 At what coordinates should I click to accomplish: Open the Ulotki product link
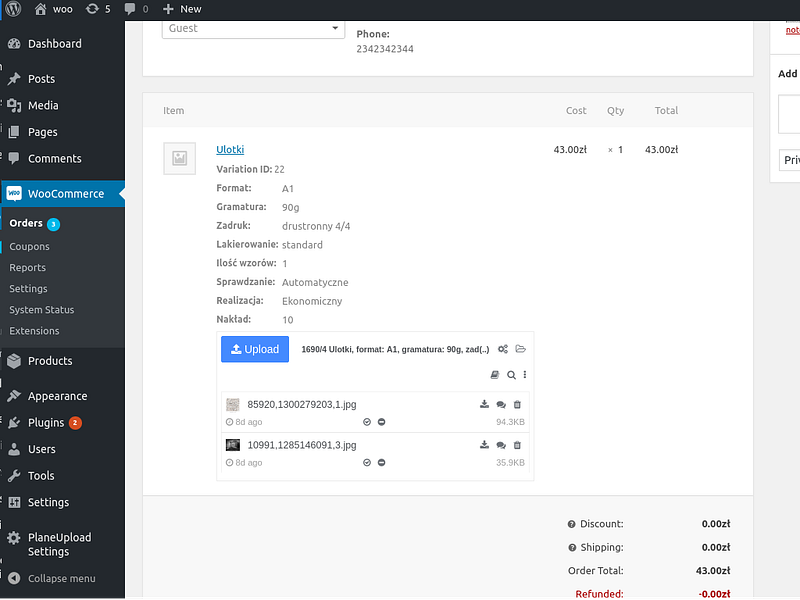click(230, 149)
